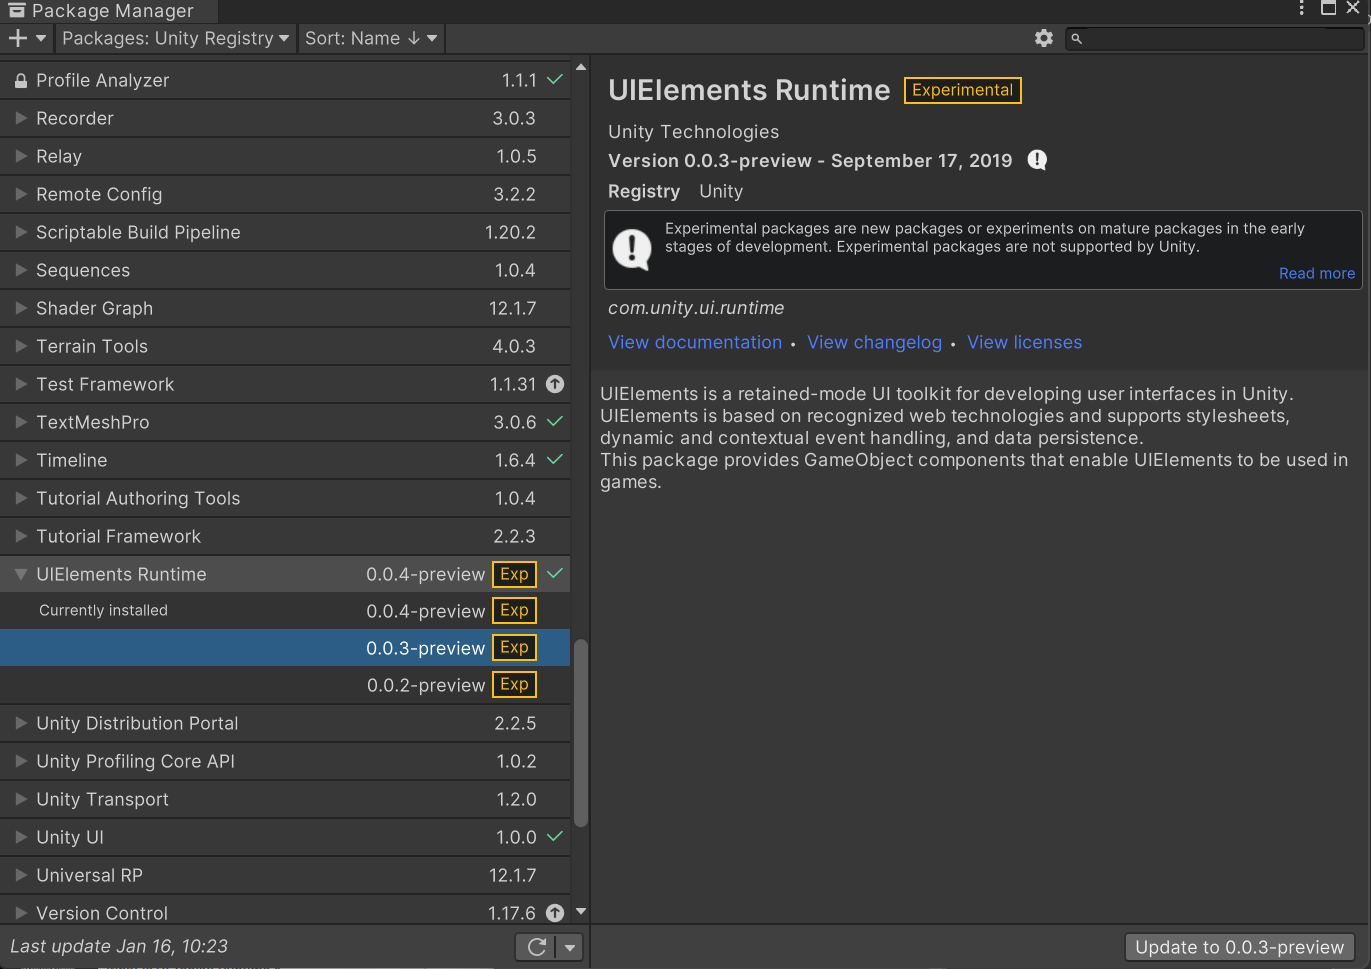Open dropdown arrow next to refresh button
Screen dimensions: 1371x969
[570, 947]
